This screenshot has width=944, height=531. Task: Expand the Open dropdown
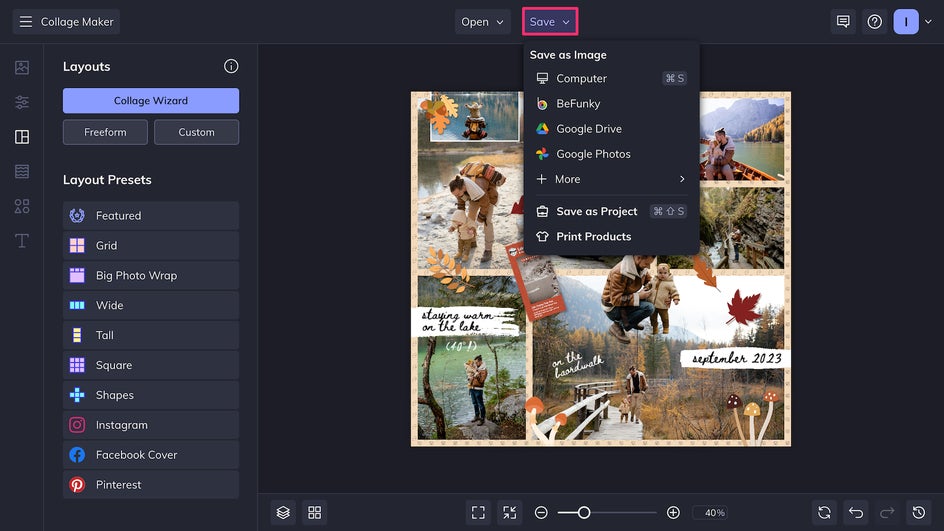click(482, 22)
